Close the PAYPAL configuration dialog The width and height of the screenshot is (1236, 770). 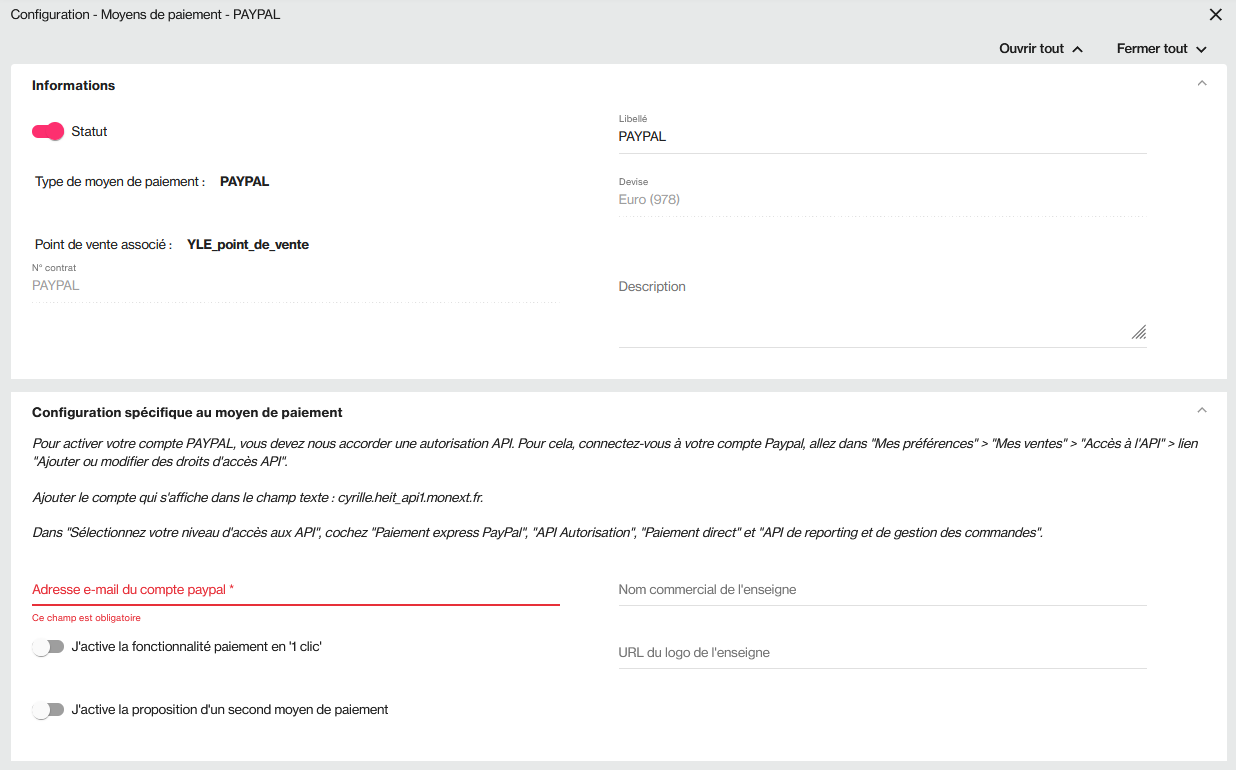point(1216,15)
